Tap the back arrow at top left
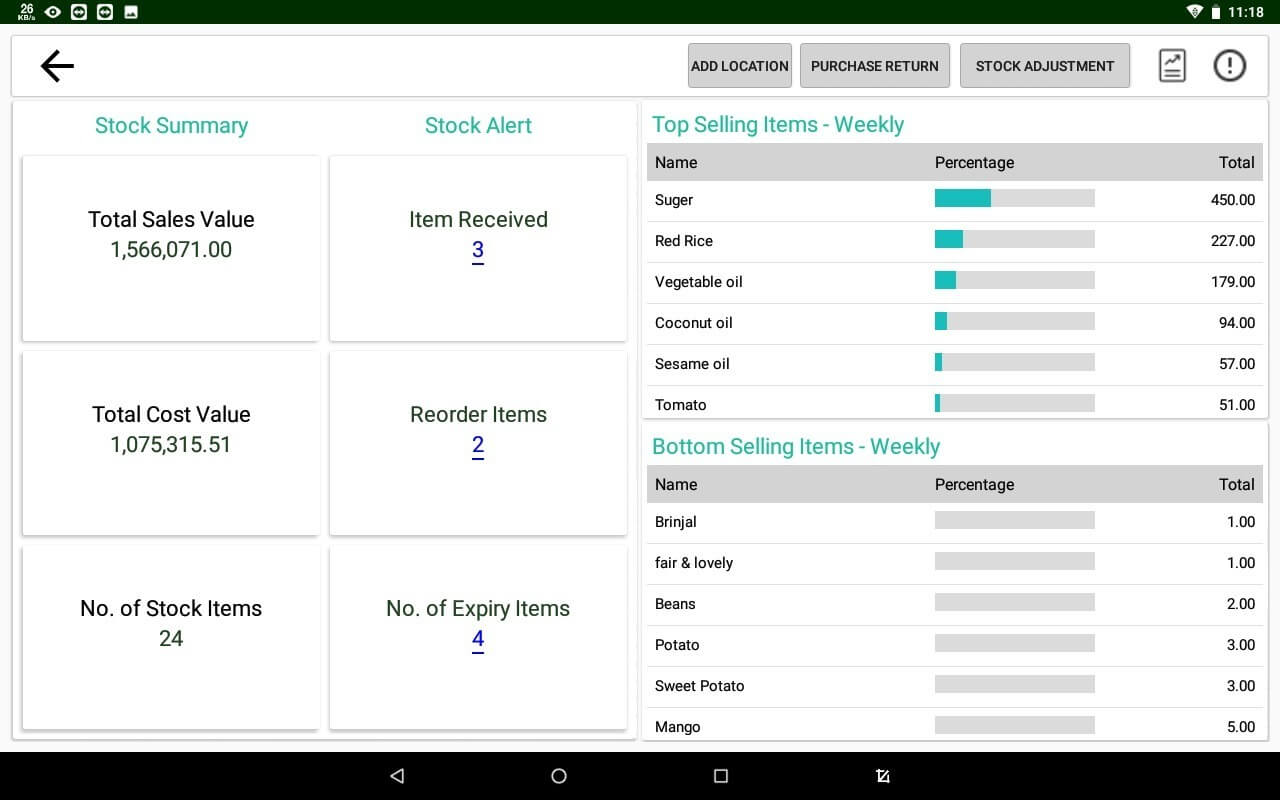1280x800 pixels. [56, 65]
